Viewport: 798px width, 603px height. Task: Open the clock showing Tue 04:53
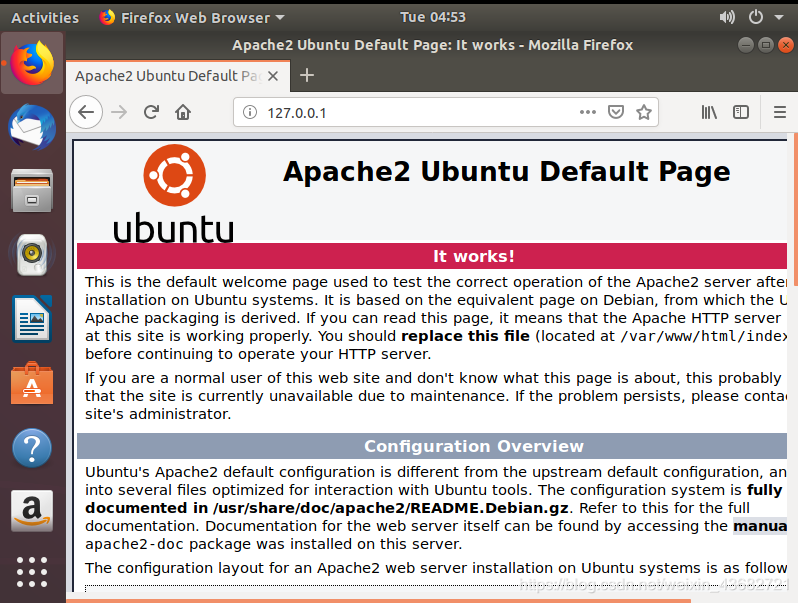point(433,17)
